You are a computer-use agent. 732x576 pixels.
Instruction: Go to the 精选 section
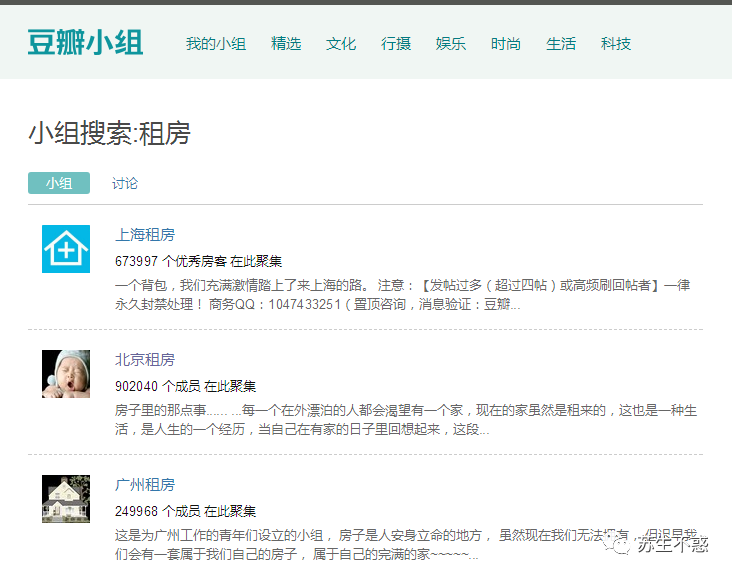coord(286,44)
